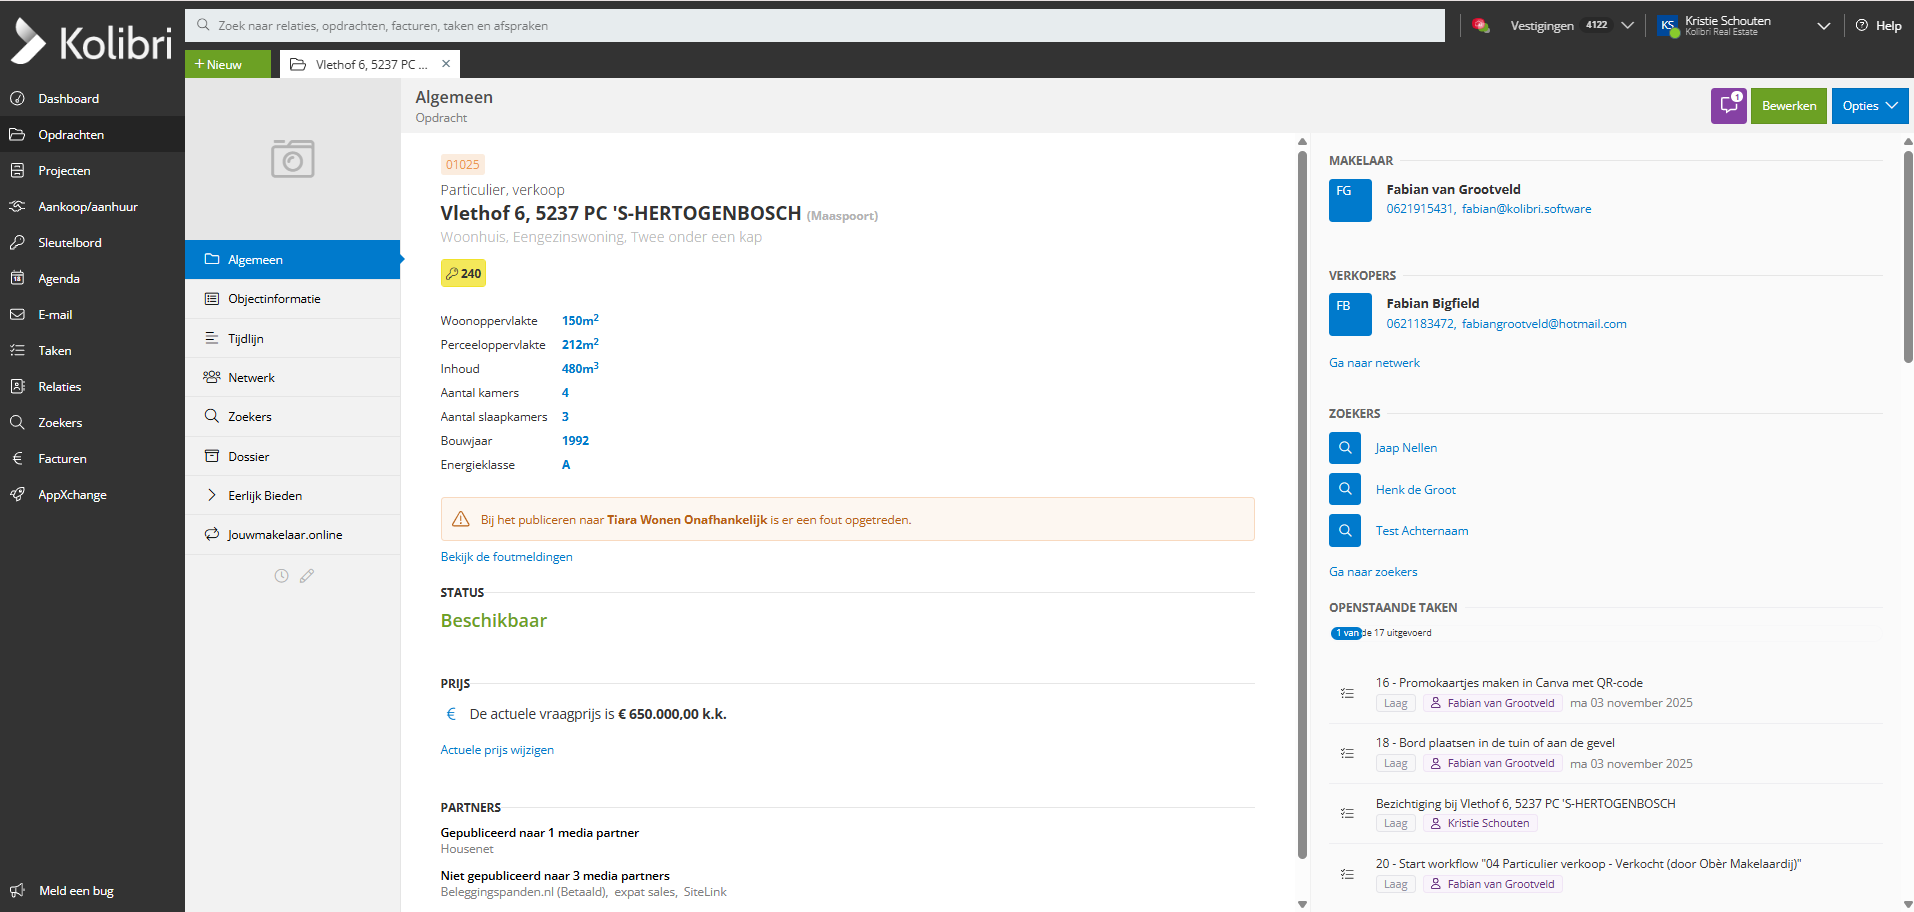Click the tasks progress bar

[x=1346, y=633]
